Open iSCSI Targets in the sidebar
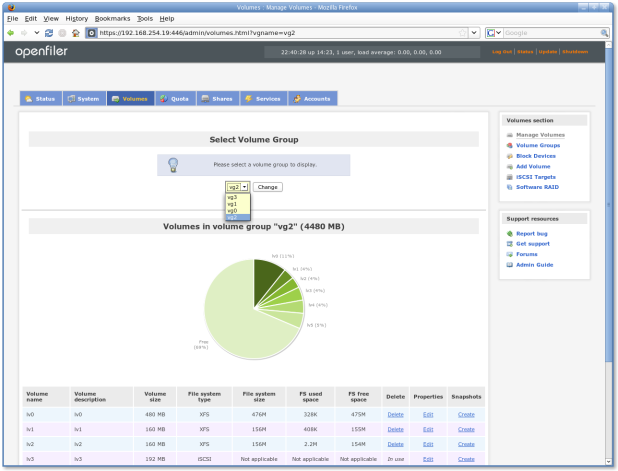The width and height of the screenshot is (618, 471). pyautogui.click(x=535, y=176)
